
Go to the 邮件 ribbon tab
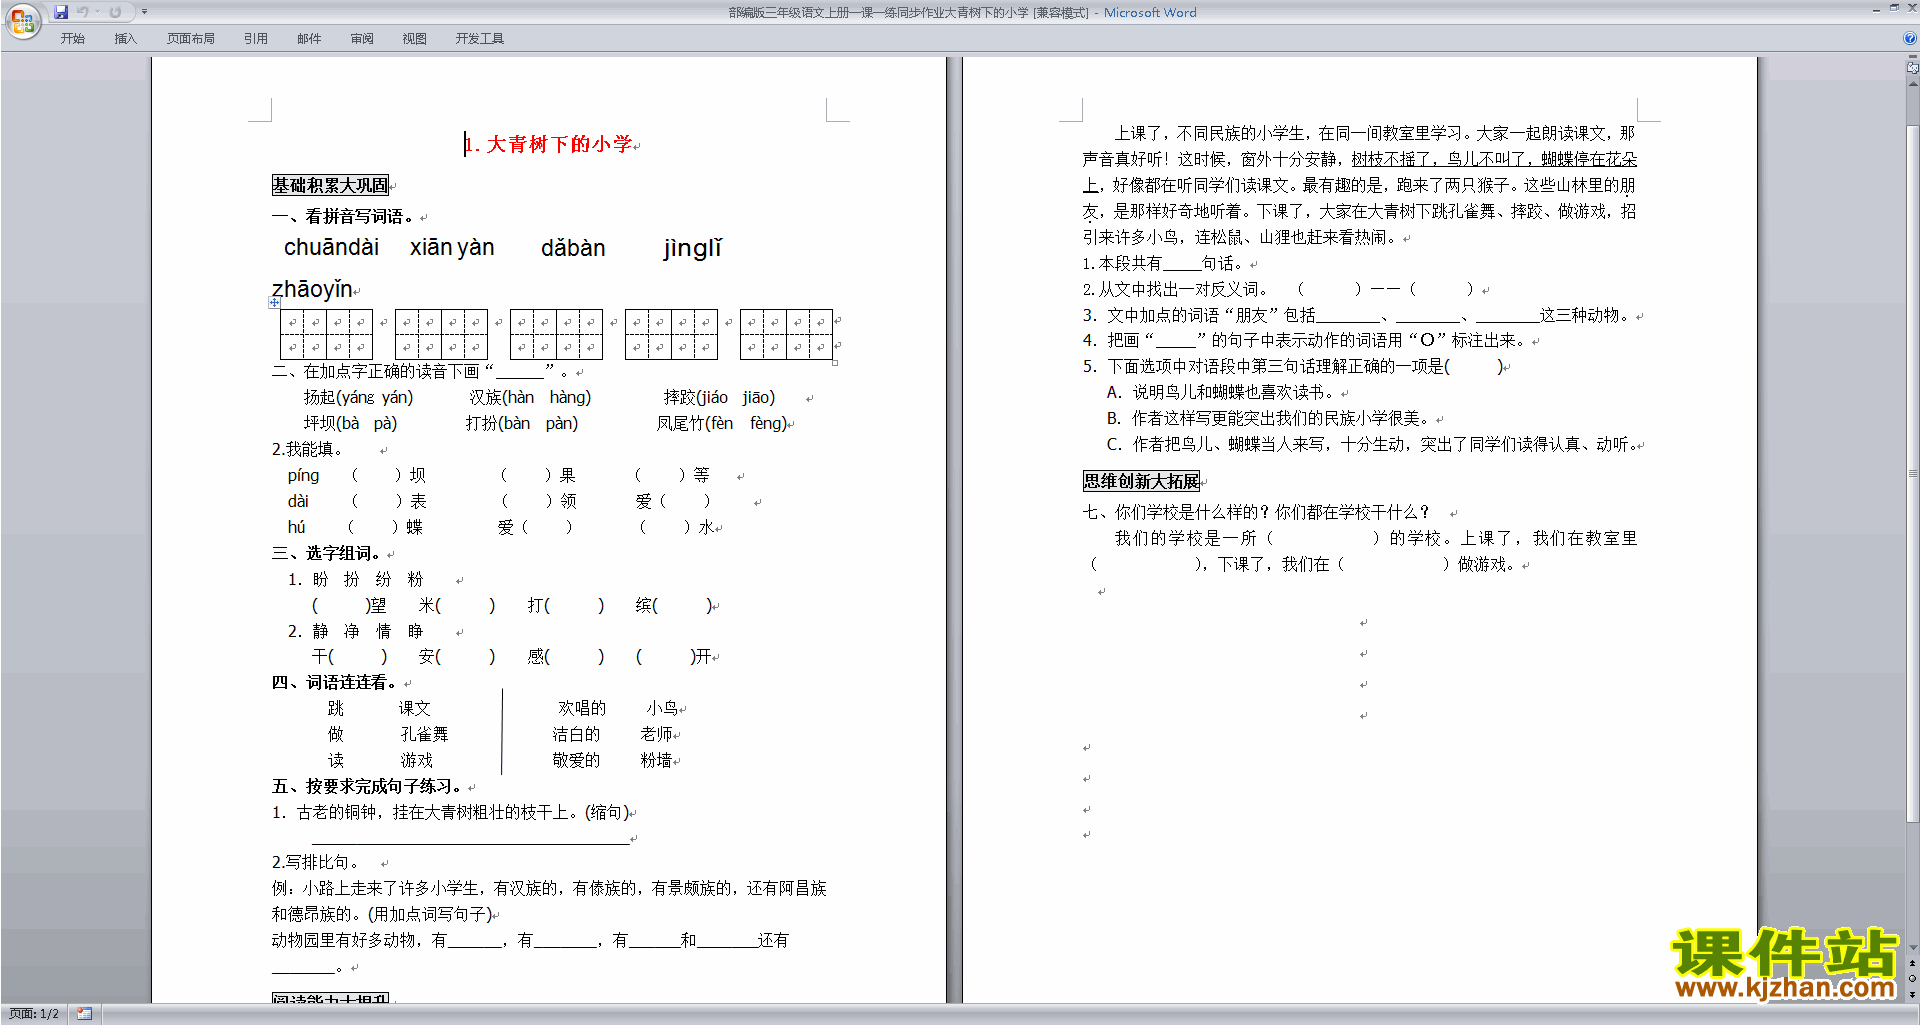[309, 38]
